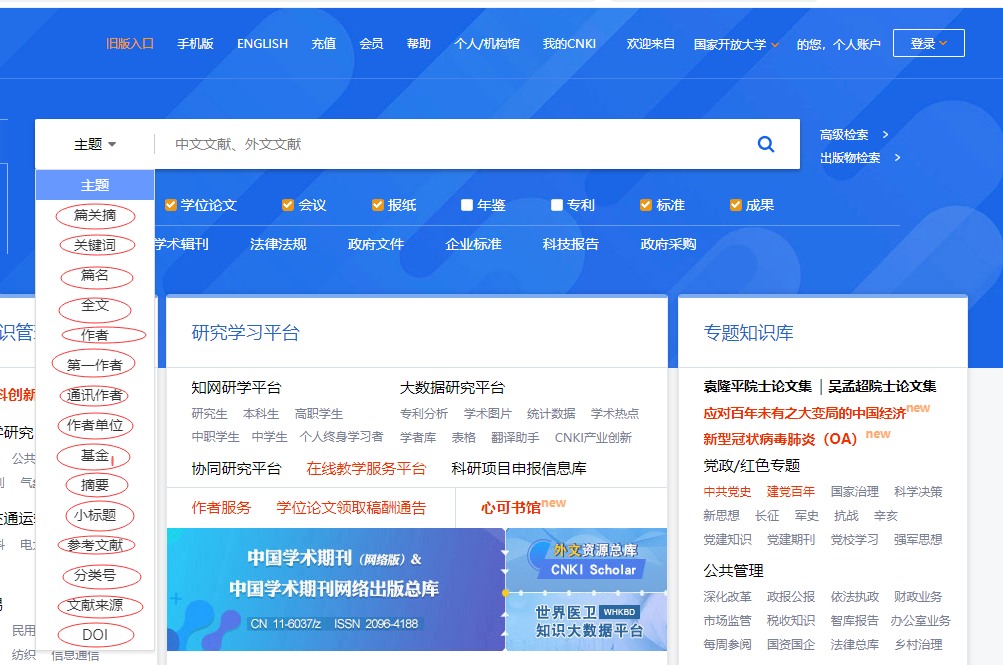Image resolution: width=1003 pixels, height=665 pixels.
Task: Open 大数据研究平台 link
Action: coord(452,387)
